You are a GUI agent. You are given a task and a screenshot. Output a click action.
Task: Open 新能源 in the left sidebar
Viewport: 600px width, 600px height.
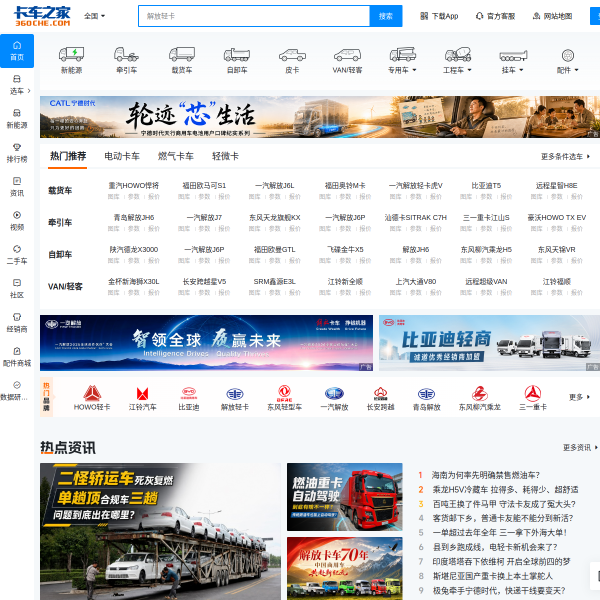pos(17,119)
